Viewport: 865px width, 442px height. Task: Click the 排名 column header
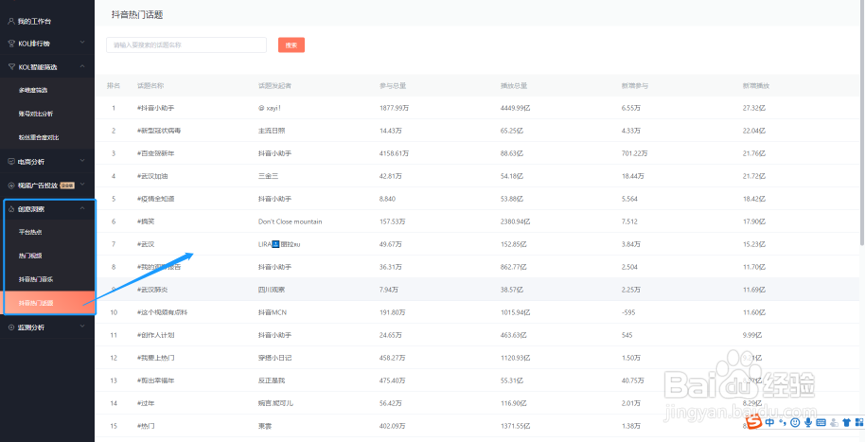click(114, 86)
